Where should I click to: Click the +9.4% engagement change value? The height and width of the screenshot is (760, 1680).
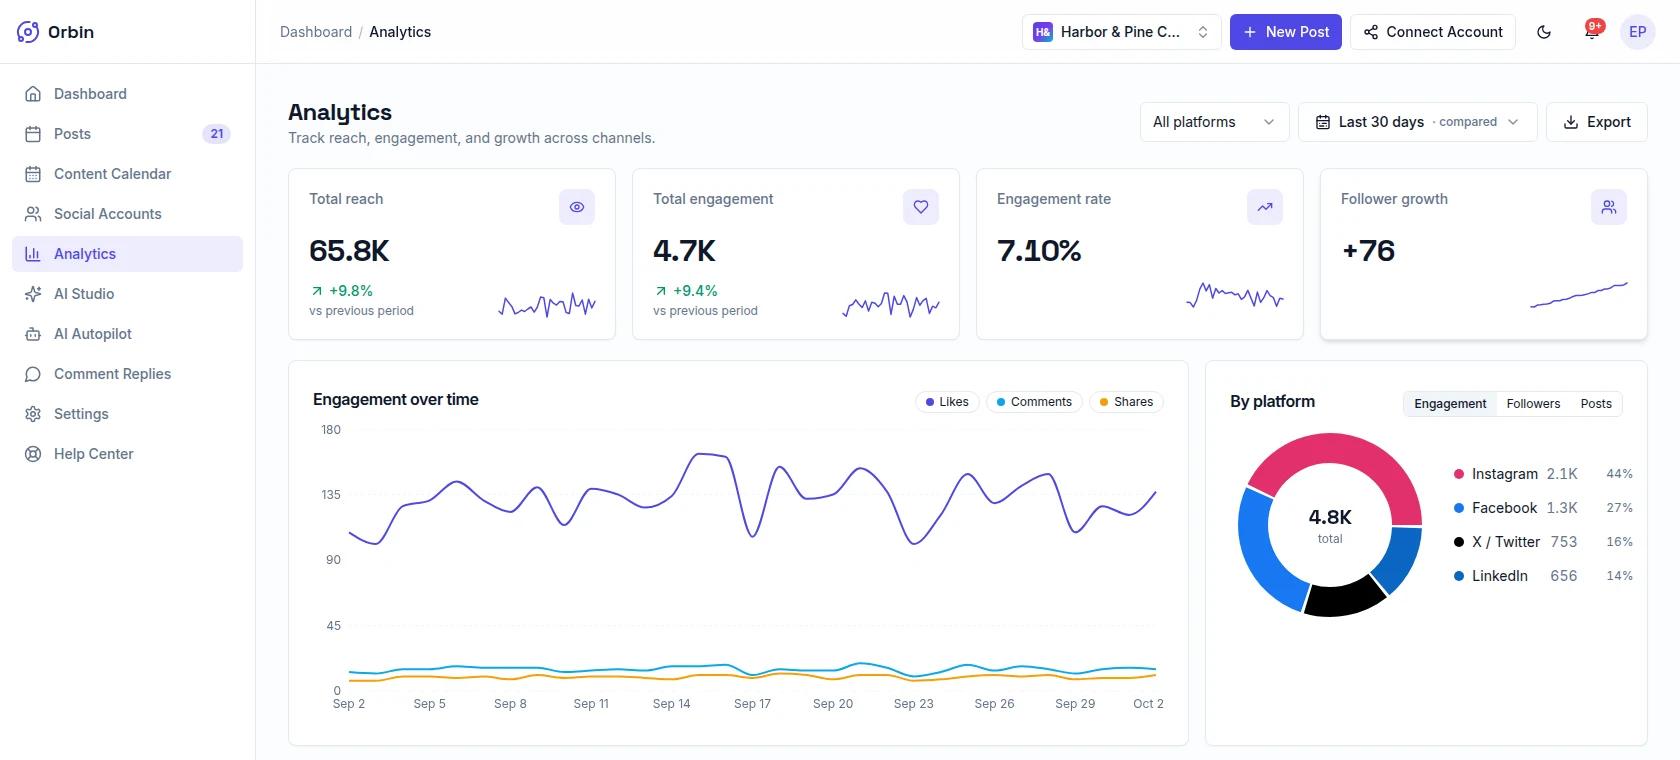[695, 291]
